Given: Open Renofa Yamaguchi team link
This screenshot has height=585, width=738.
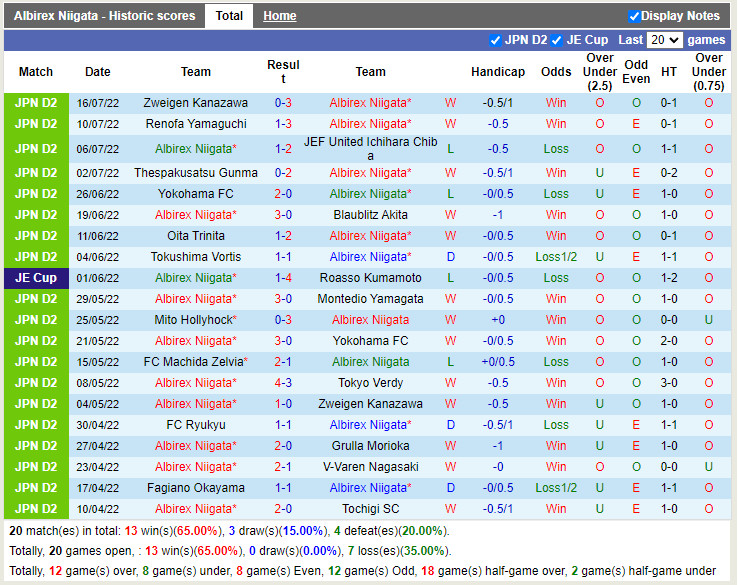Looking at the screenshot, I should pos(196,124).
